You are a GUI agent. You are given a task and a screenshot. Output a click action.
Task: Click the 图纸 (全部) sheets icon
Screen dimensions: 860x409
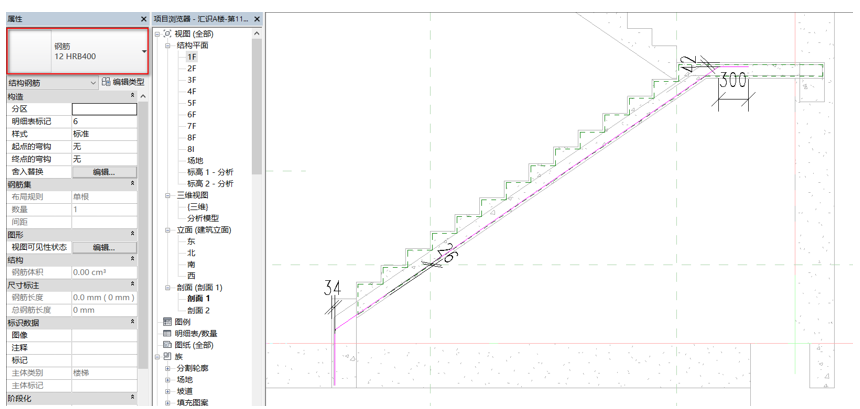[167, 345]
